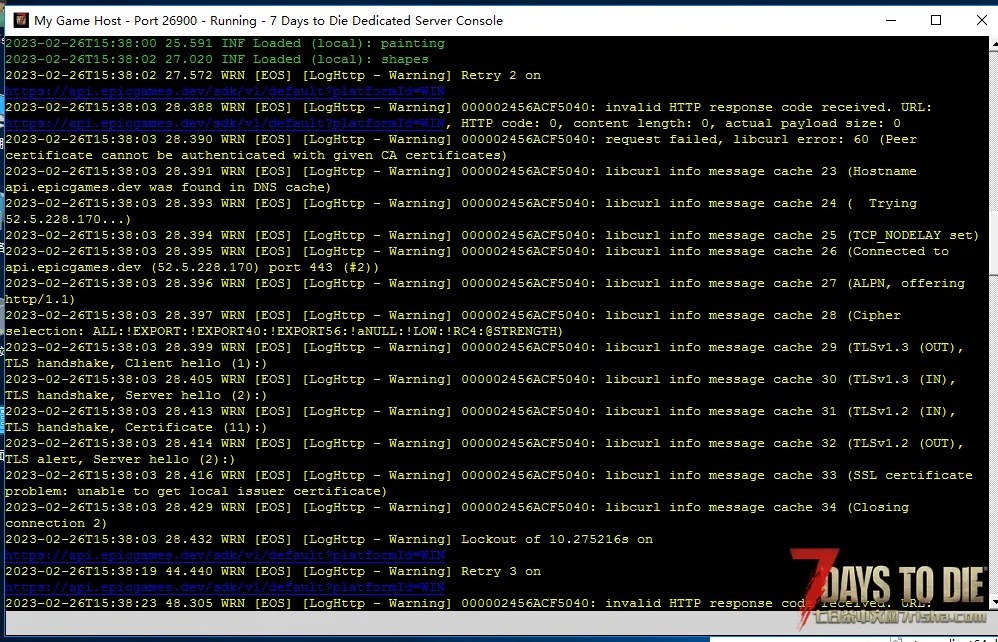Click the "selection: ALL:!EXPORT:!EXPORT40" cipher line

tap(284, 331)
